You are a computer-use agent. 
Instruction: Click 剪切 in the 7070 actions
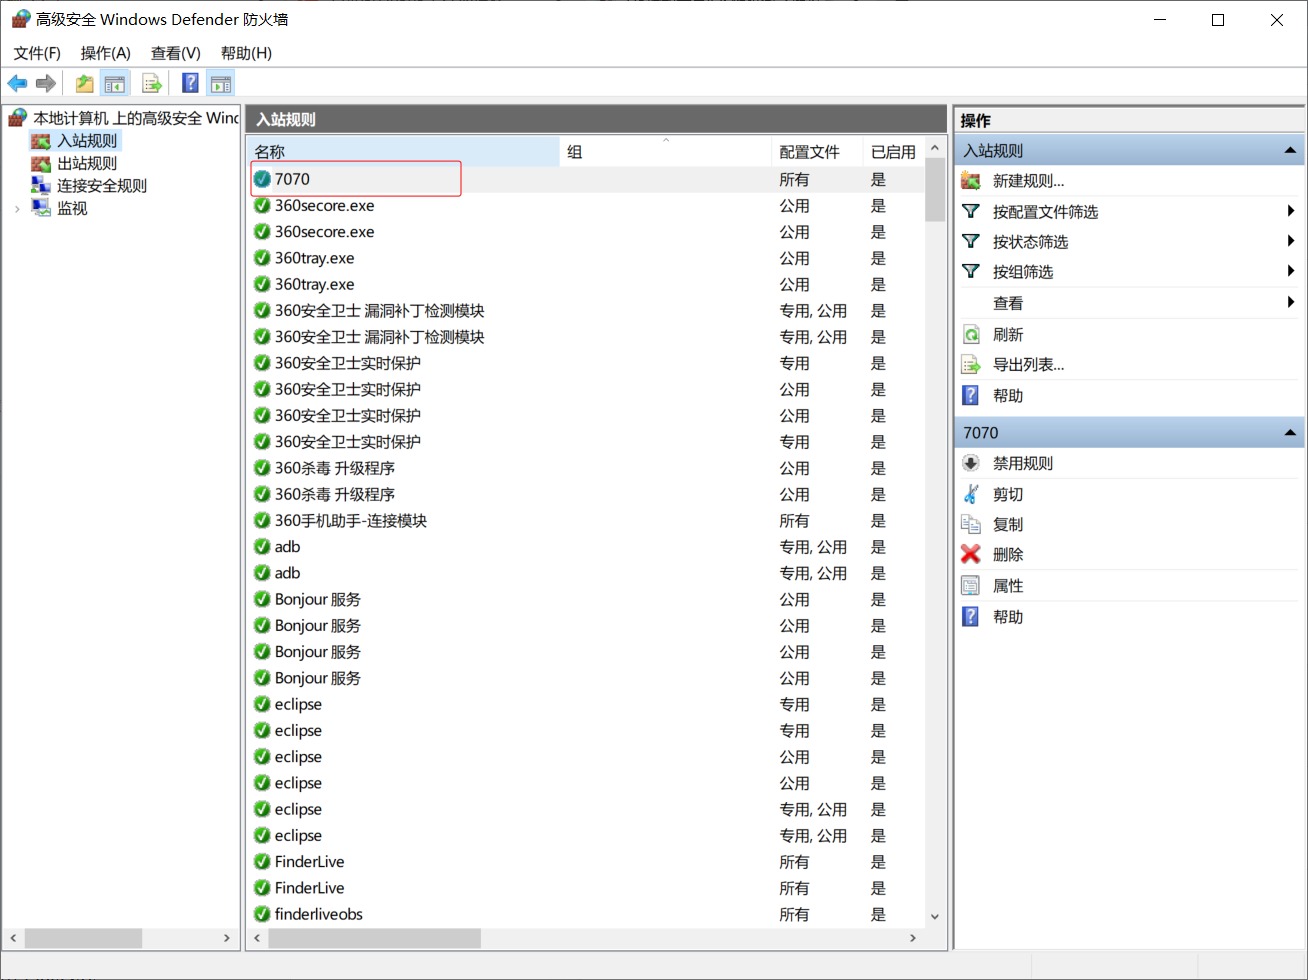pyautogui.click(x=1008, y=495)
